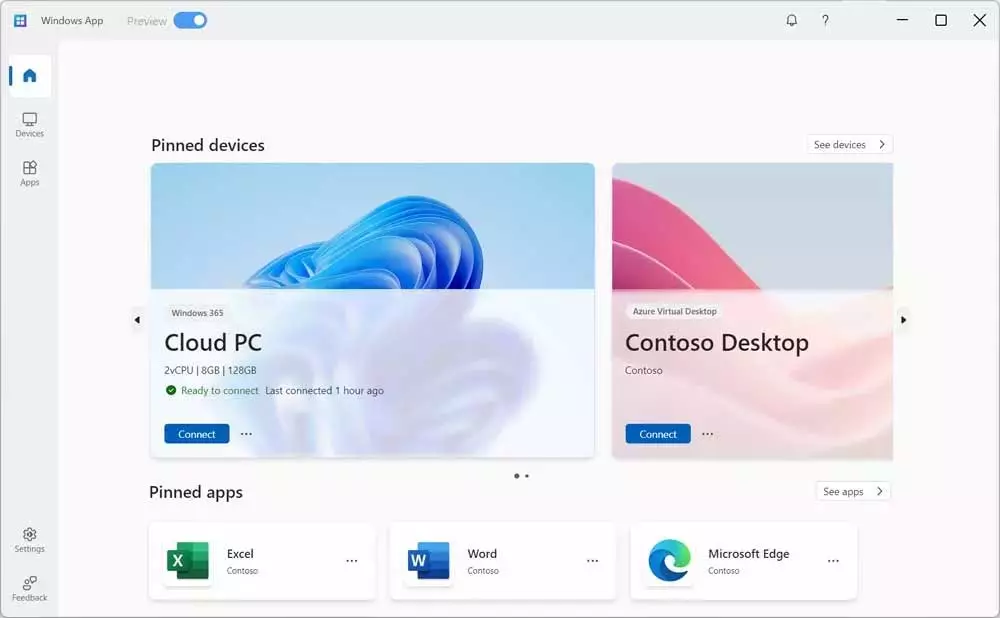This screenshot has width=1000, height=618.
Task: Open more options for Contoso Desktop
Action: coord(707,434)
